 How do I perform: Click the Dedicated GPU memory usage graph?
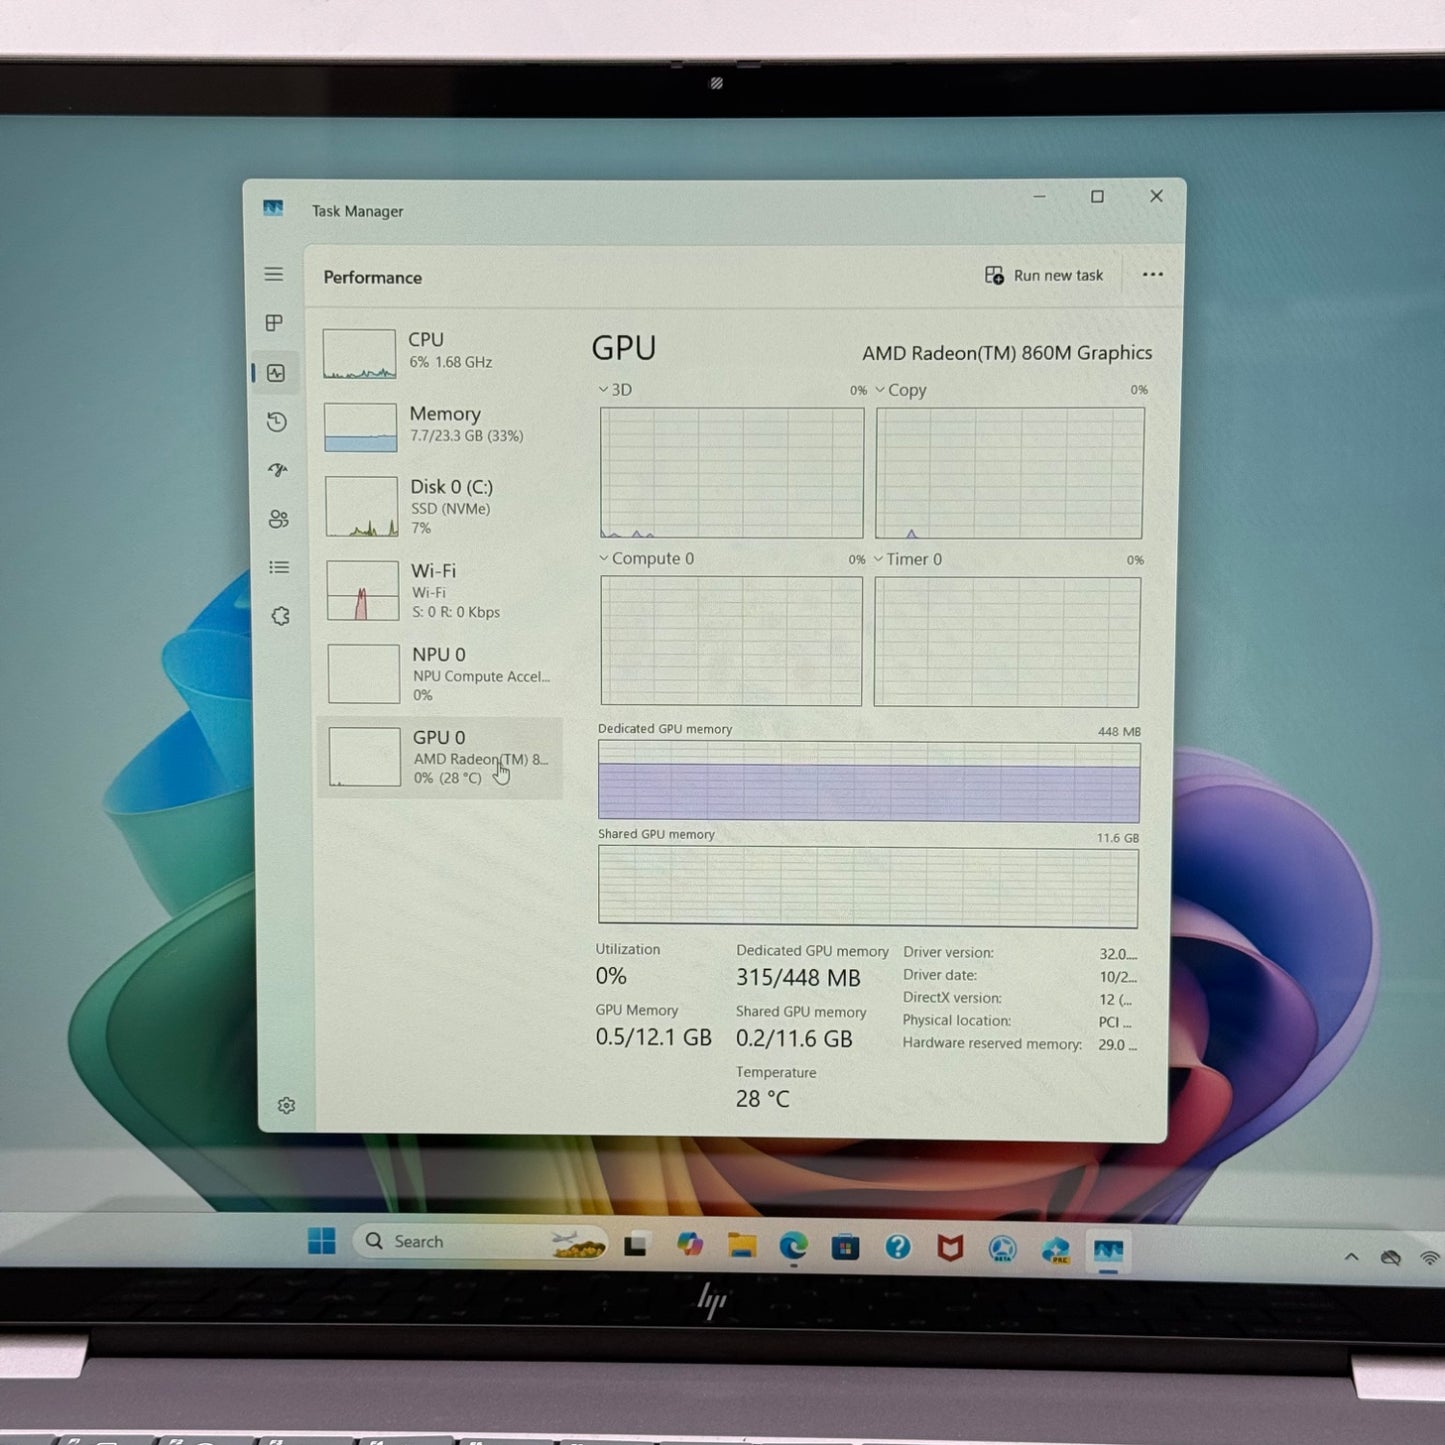coord(868,781)
